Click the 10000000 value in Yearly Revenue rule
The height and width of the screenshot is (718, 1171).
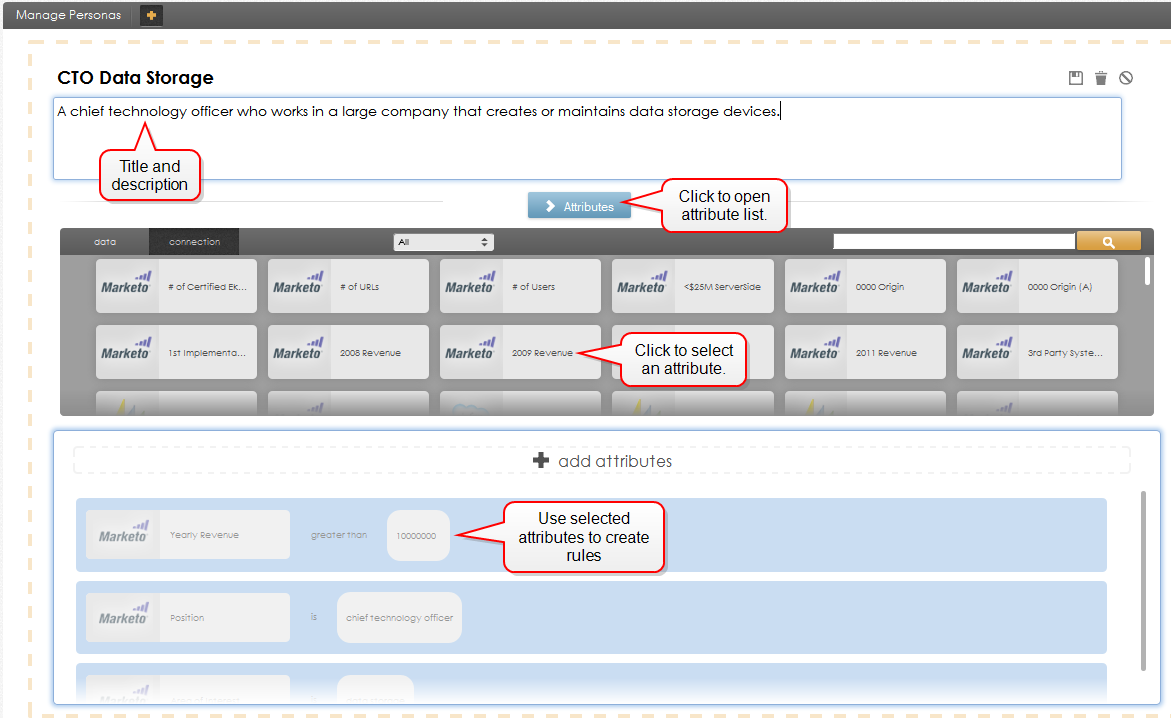pyautogui.click(x=417, y=536)
